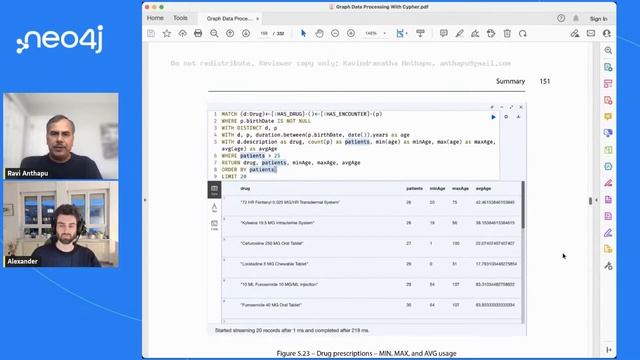Click the read mode display icon

tap(420, 33)
